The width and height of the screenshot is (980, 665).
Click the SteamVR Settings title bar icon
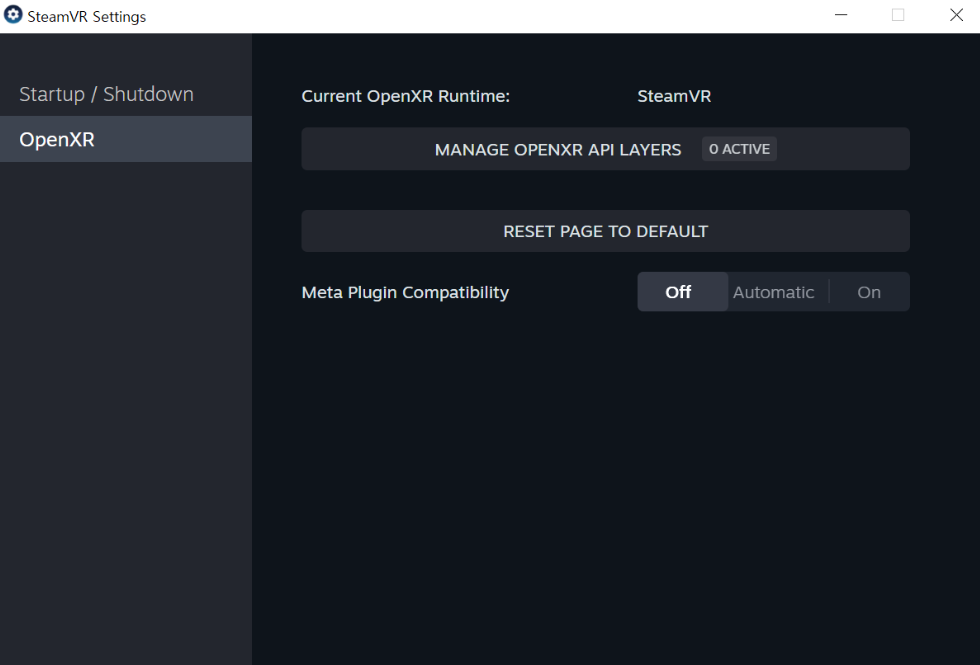tap(12, 15)
